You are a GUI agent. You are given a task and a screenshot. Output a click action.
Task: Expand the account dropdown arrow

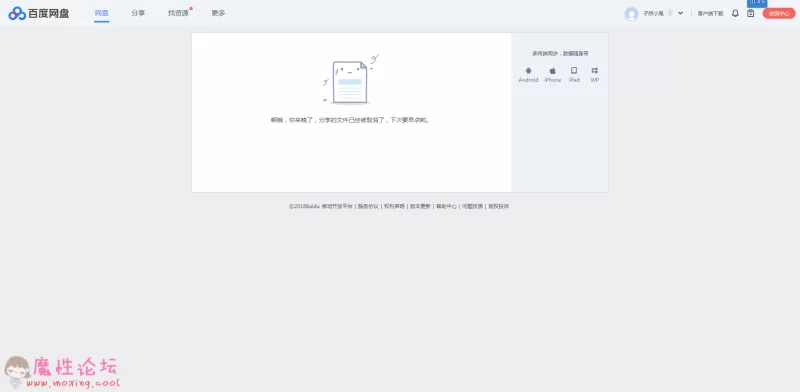(681, 13)
